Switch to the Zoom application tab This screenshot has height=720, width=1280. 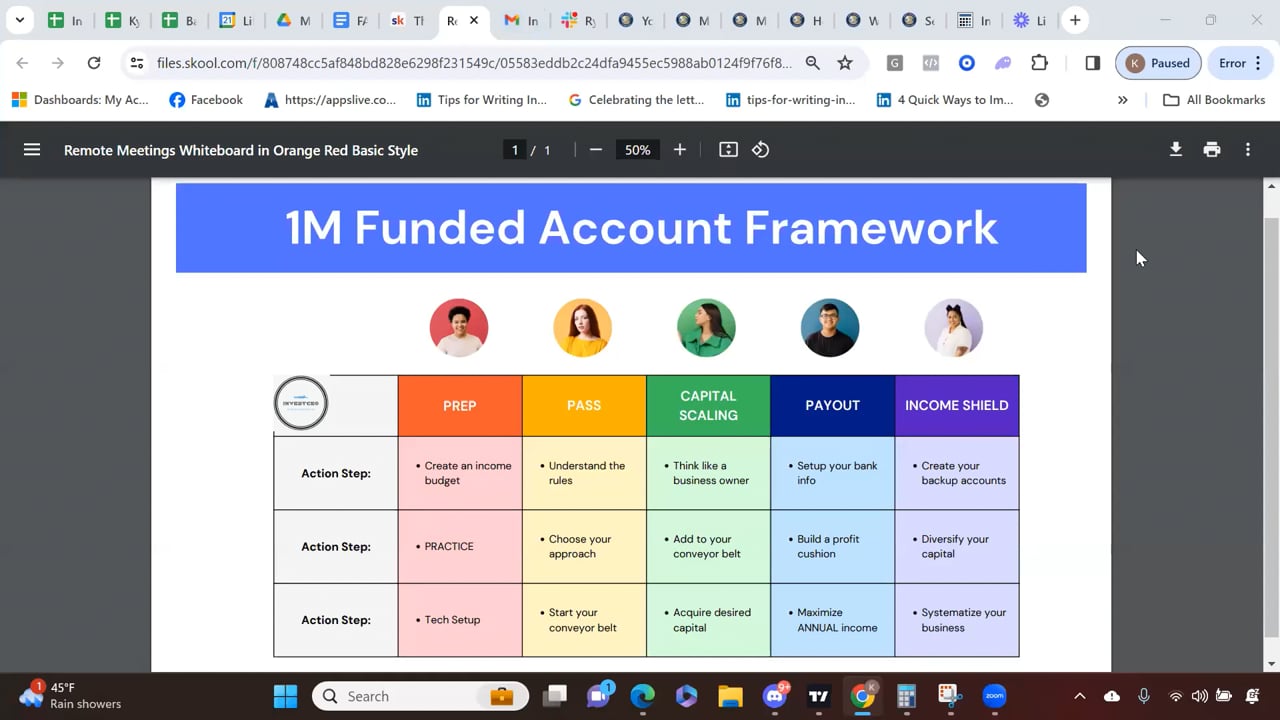994,696
